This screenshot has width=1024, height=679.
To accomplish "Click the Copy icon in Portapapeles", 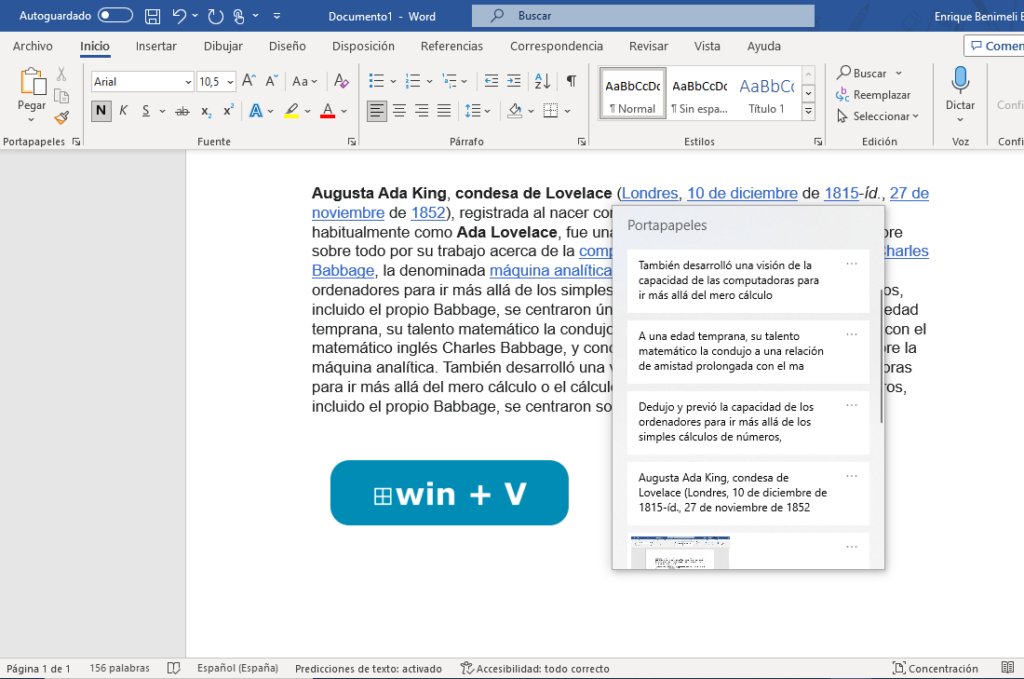I will 61,96.
